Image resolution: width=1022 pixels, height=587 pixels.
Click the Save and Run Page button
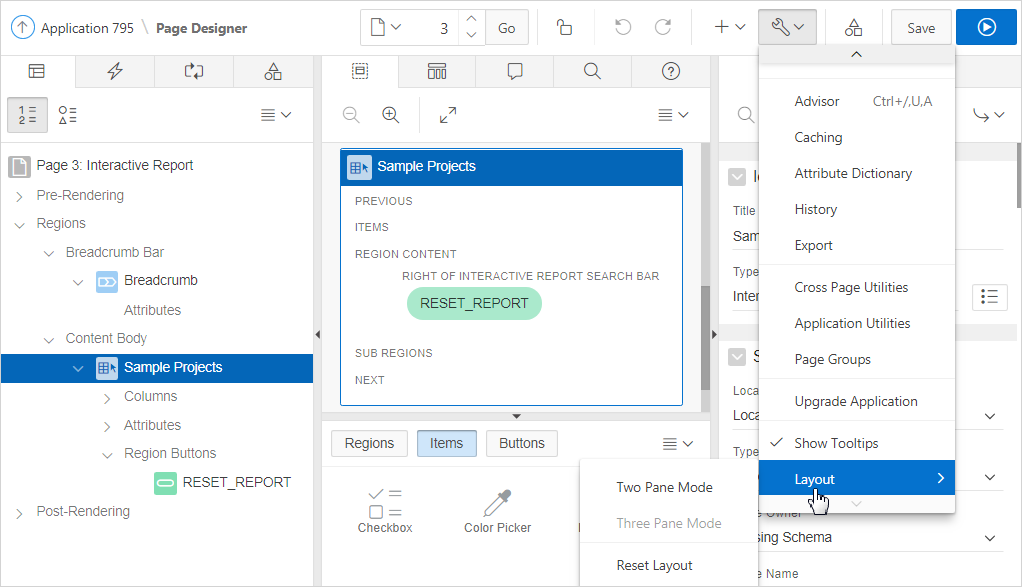point(986,27)
